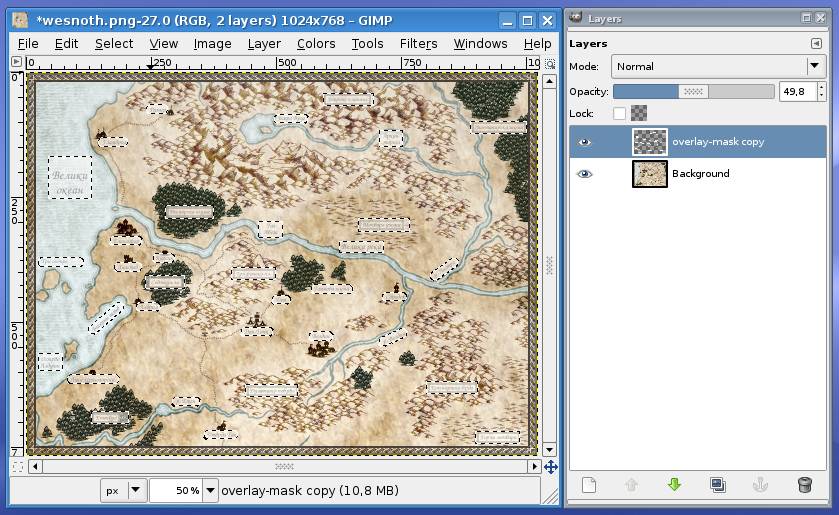Click the opacity value field 49,8
This screenshot has width=839, height=515.
coord(797,92)
